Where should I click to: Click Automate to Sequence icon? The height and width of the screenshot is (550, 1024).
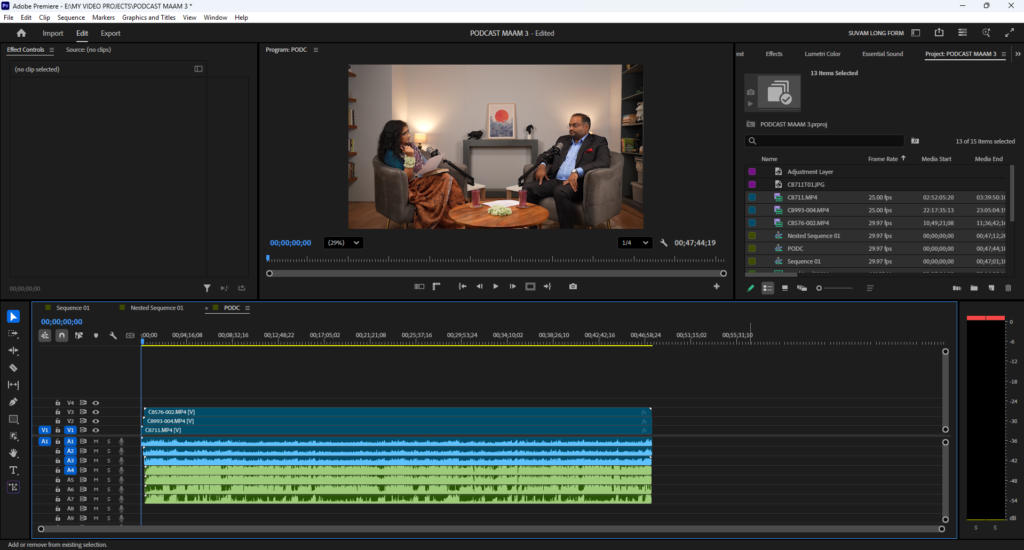(x=957, y=288)
